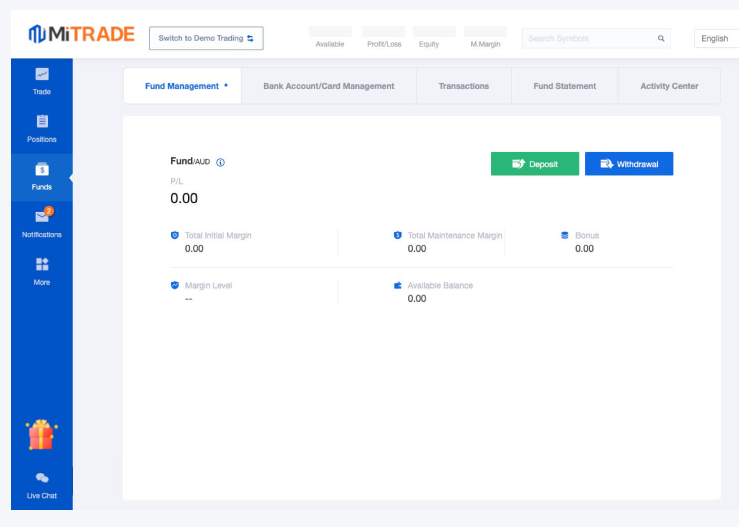This screenshot has width=739, height=527.
Task: Click the MiTRADE logo
Action: click(81, 35)
